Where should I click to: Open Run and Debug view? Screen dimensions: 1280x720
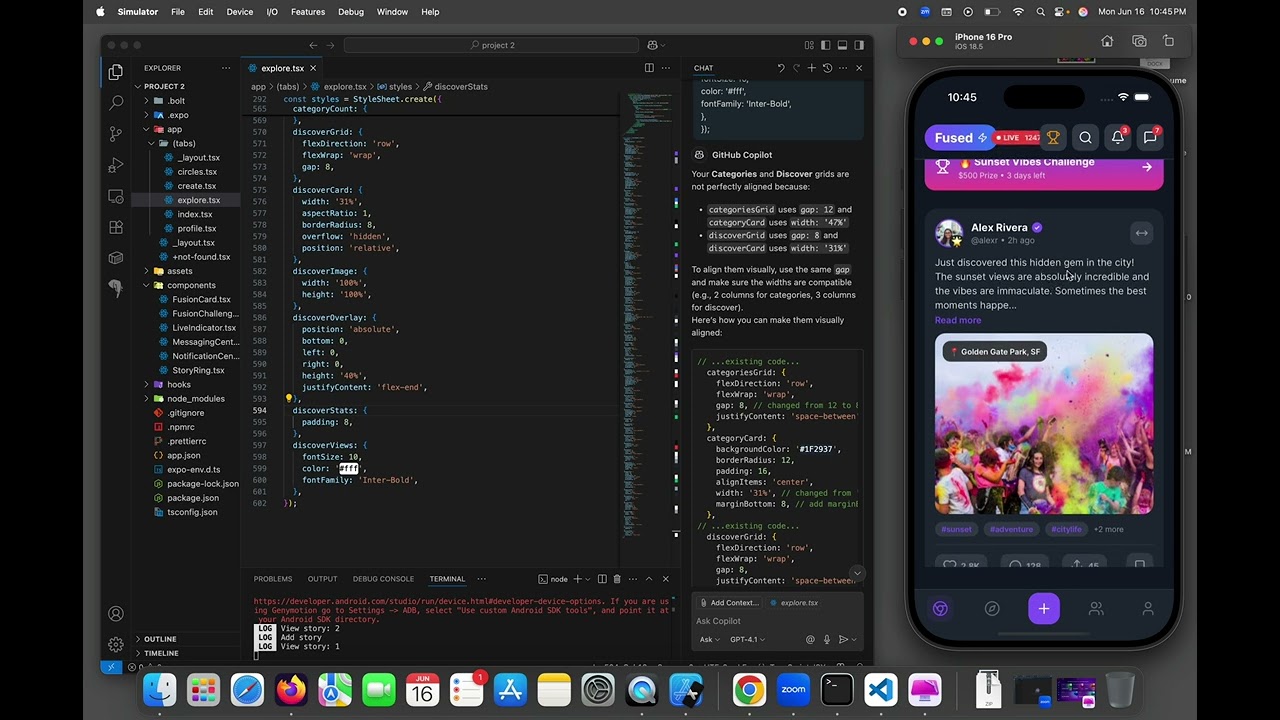pos(116,164)
